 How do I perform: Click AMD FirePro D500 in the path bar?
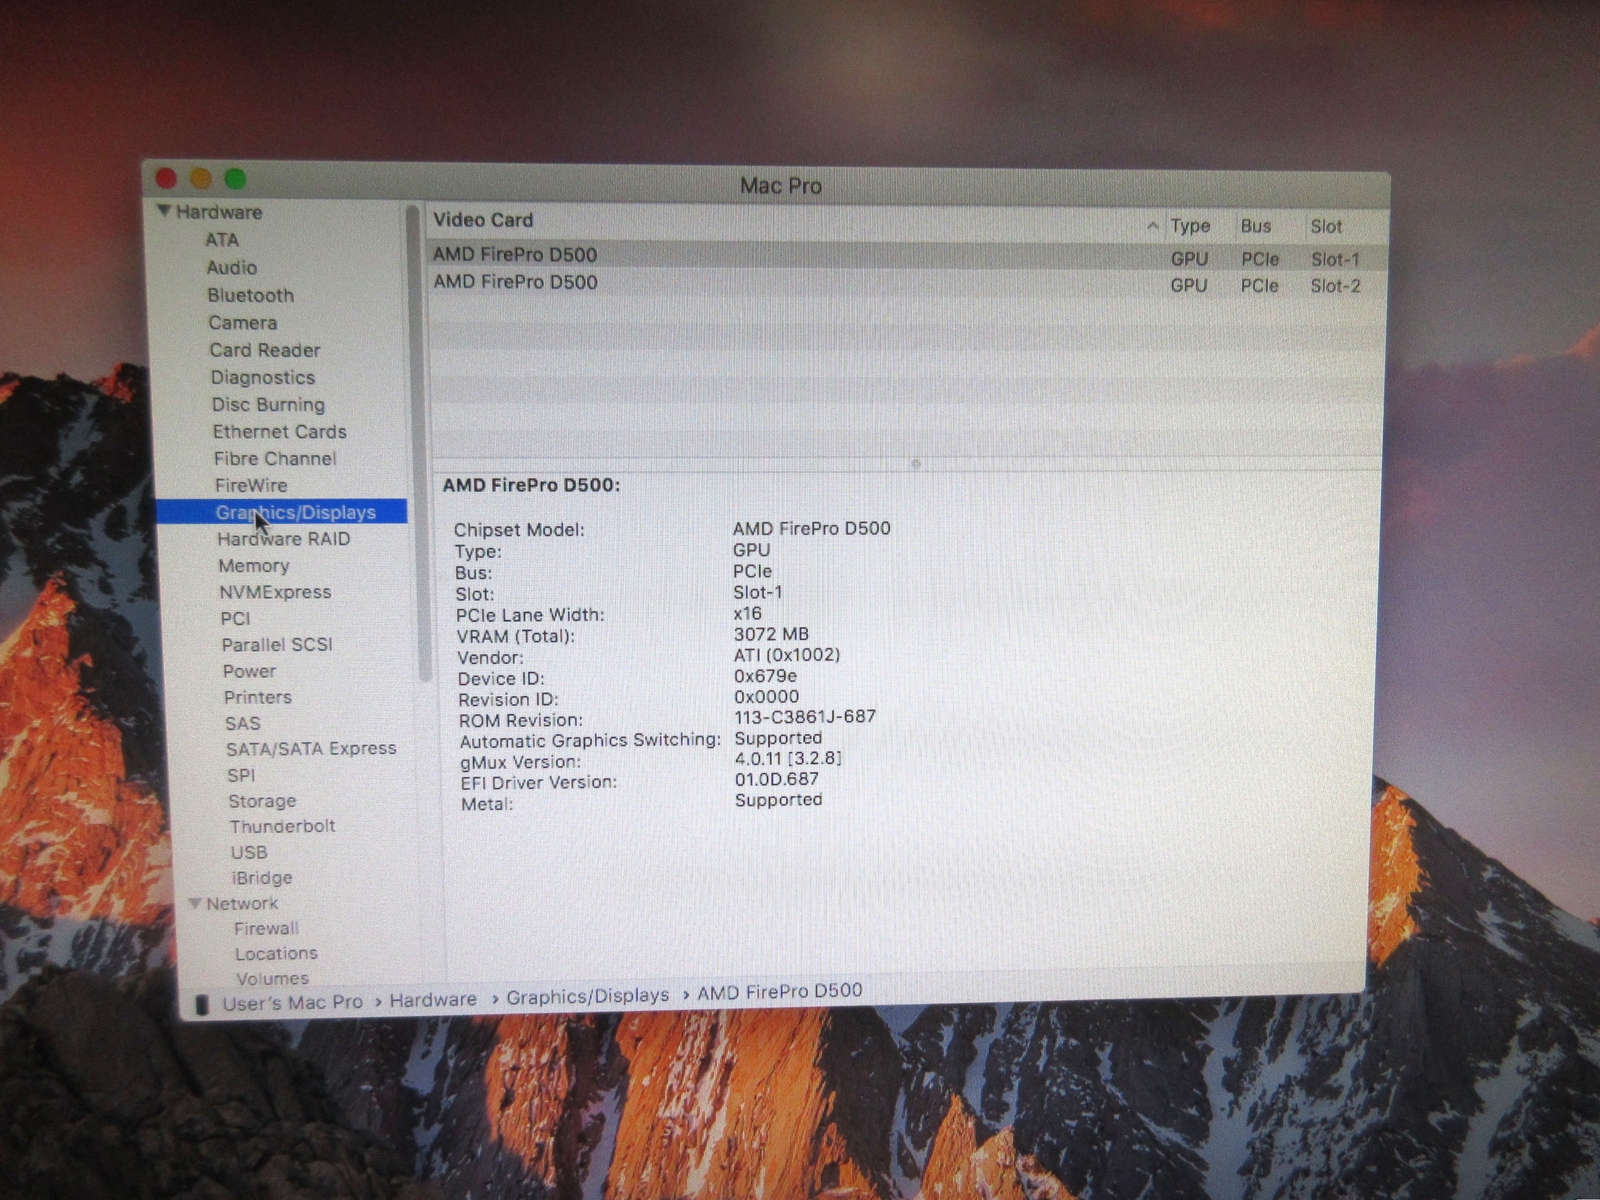(x=780, y=992)
